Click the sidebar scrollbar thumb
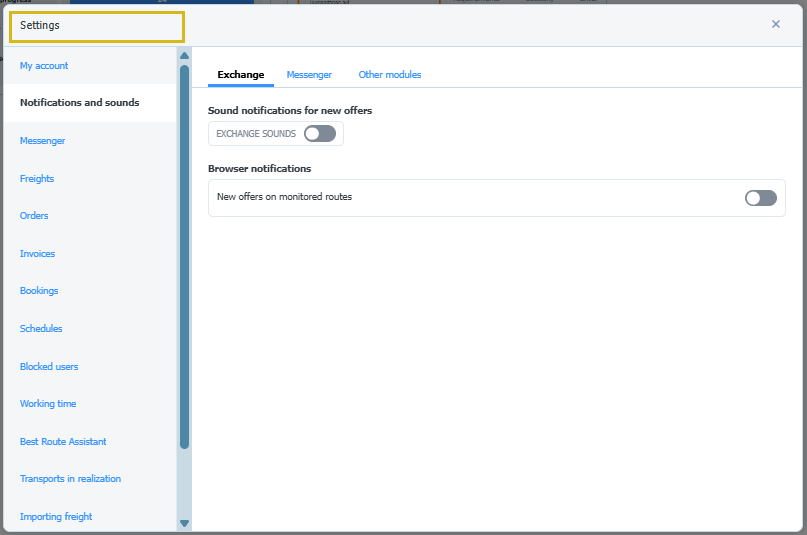The height and width of the screenshot is (535, 807). tap(184, 250)
